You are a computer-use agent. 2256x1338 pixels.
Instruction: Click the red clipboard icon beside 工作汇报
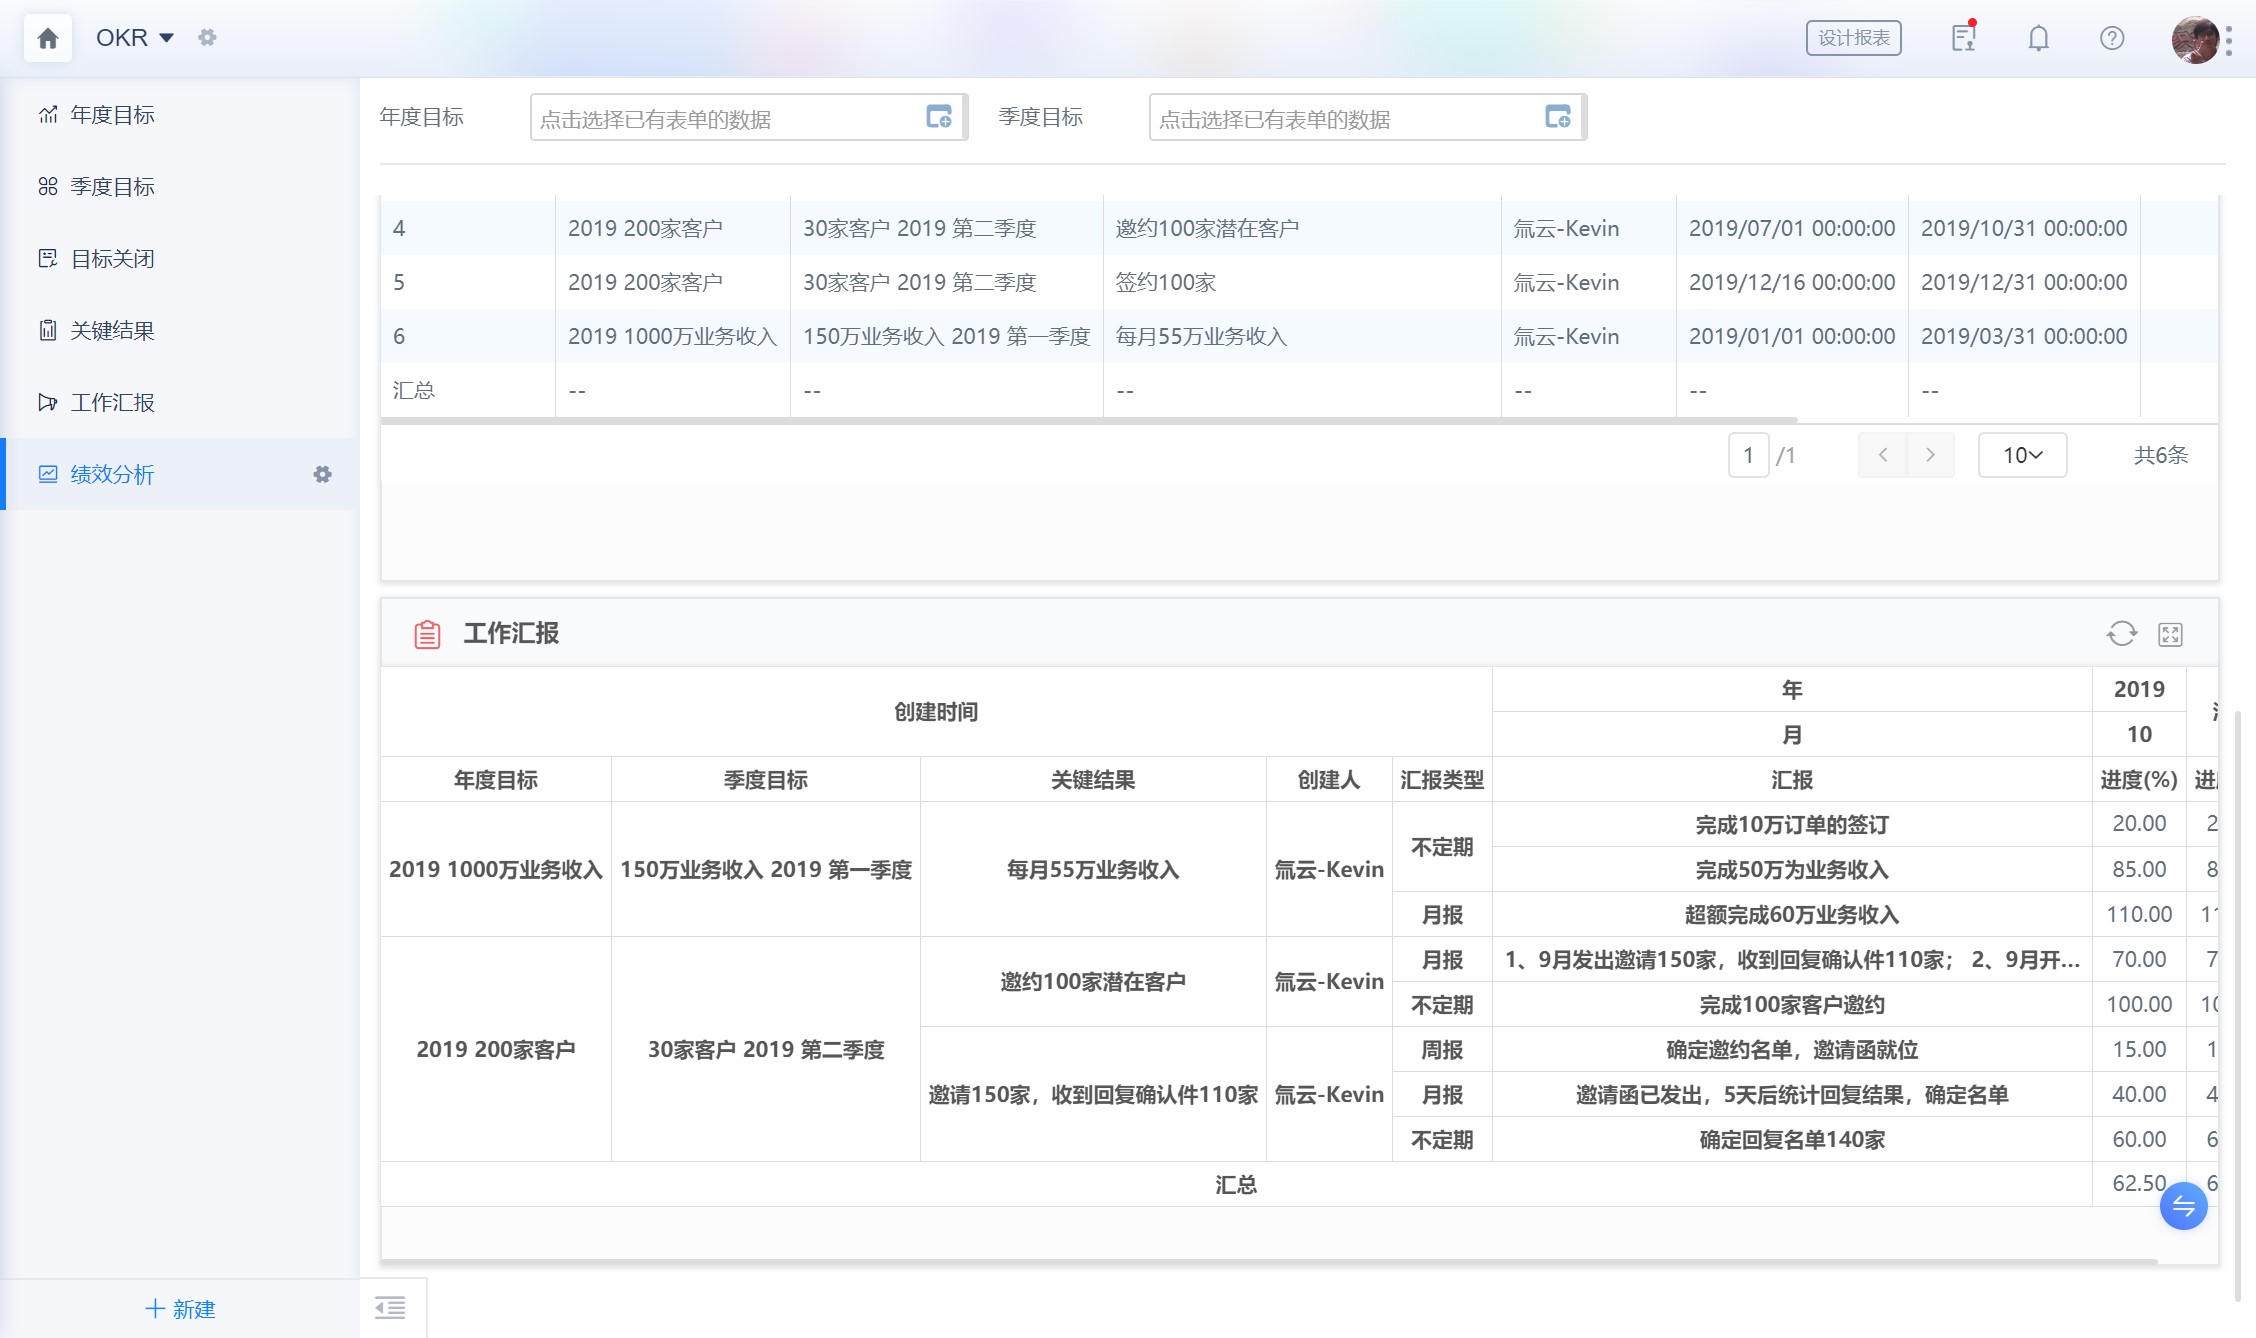(427, 634)
